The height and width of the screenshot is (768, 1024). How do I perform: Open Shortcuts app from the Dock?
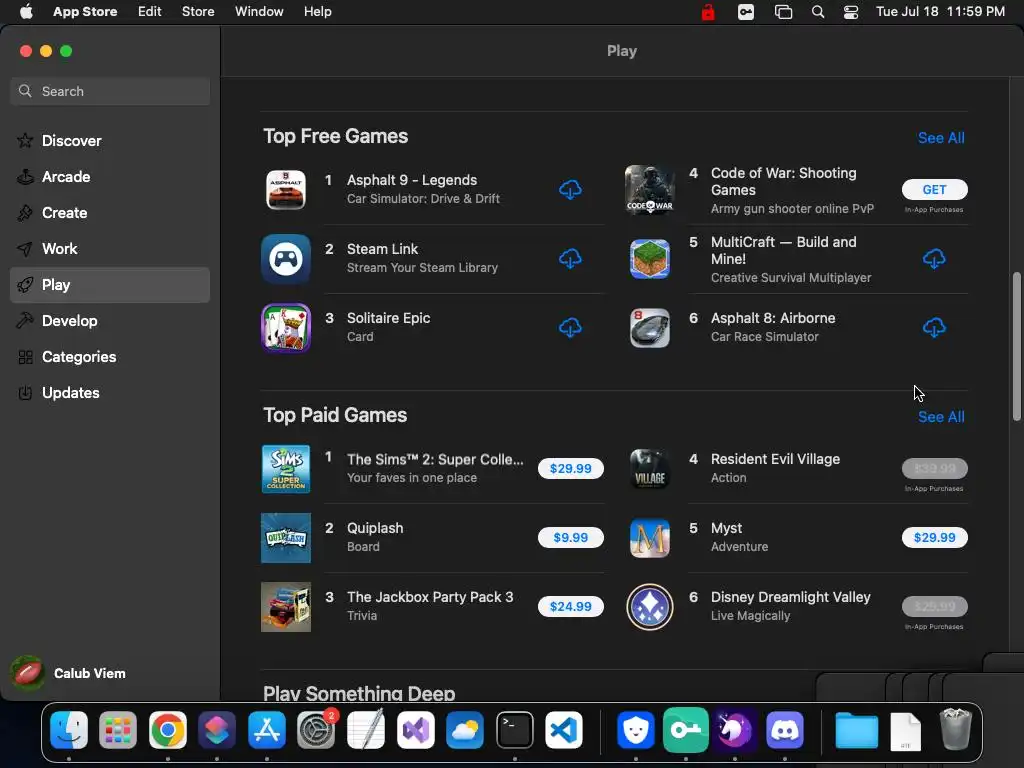pos(217,730)
